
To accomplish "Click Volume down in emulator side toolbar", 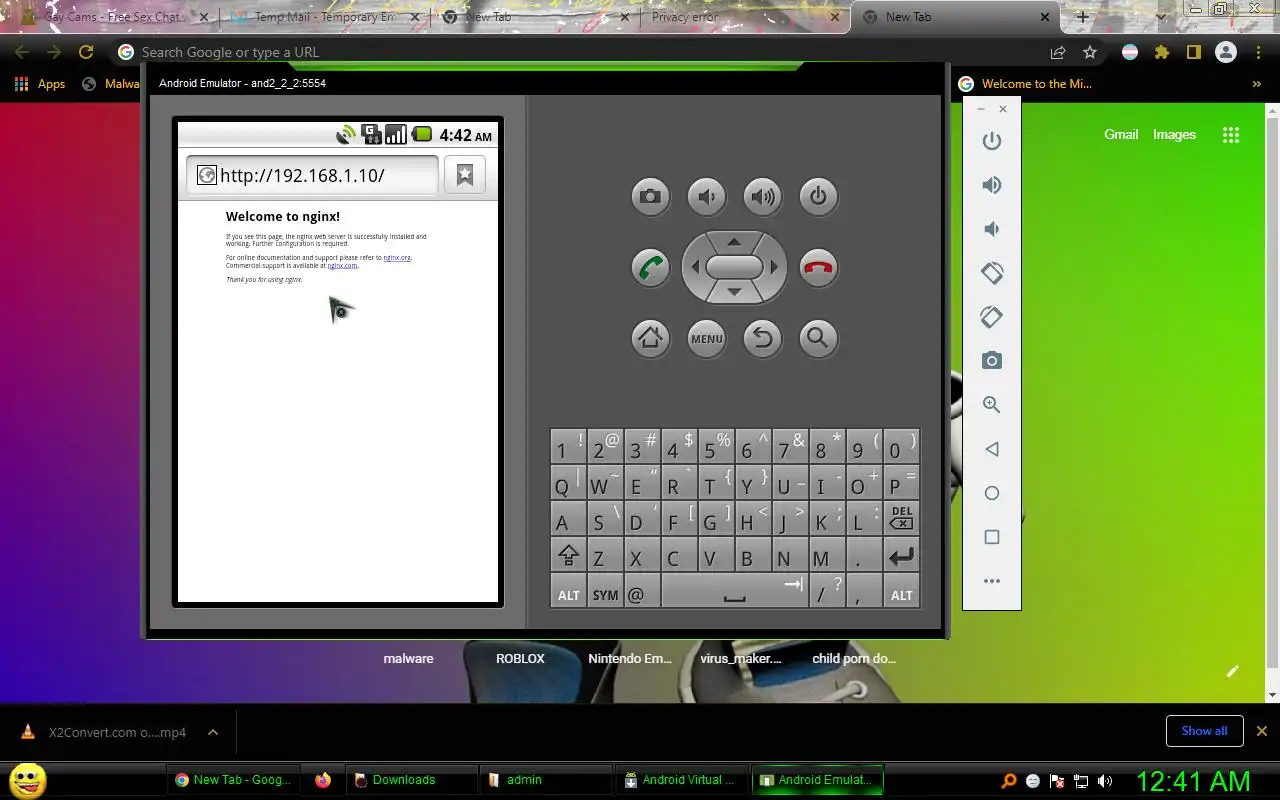I will [992, 229].
